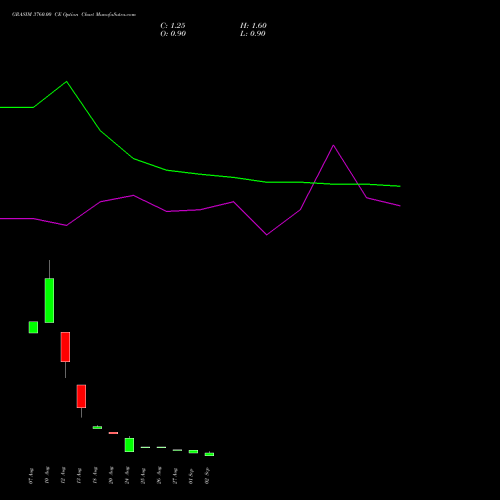Select the 07 Aug date label
Image resolution: width=500 pixels, height=500 pixels.
[x=31, y=476]
